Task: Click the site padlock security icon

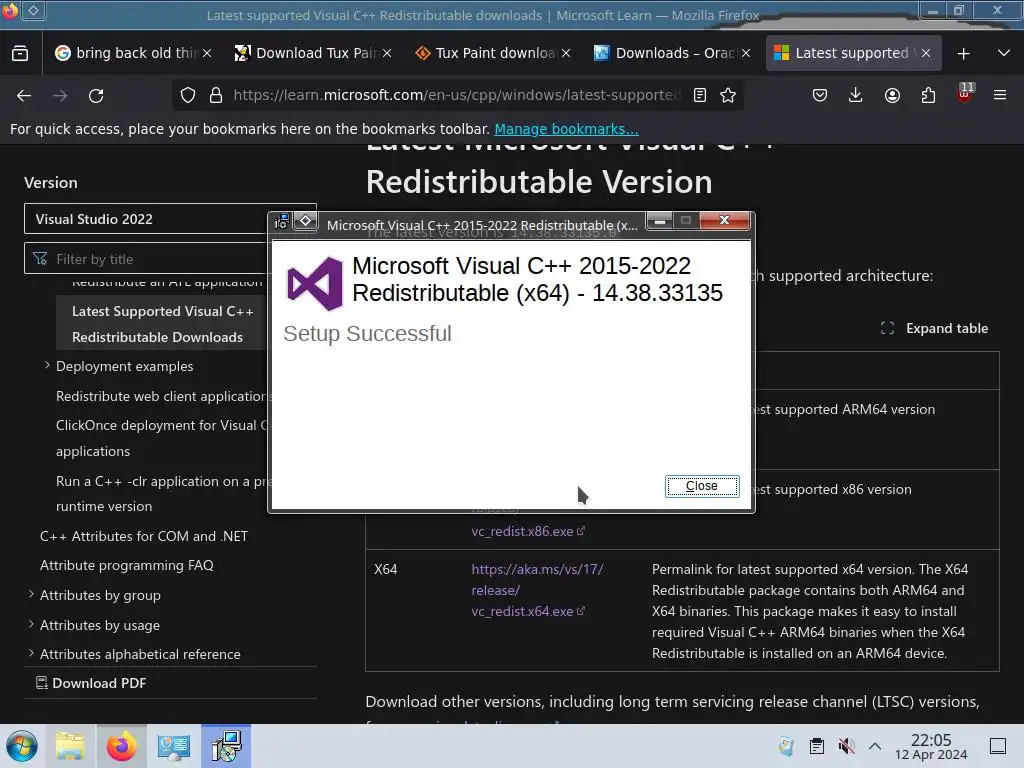Action: [x=216, y=95]
